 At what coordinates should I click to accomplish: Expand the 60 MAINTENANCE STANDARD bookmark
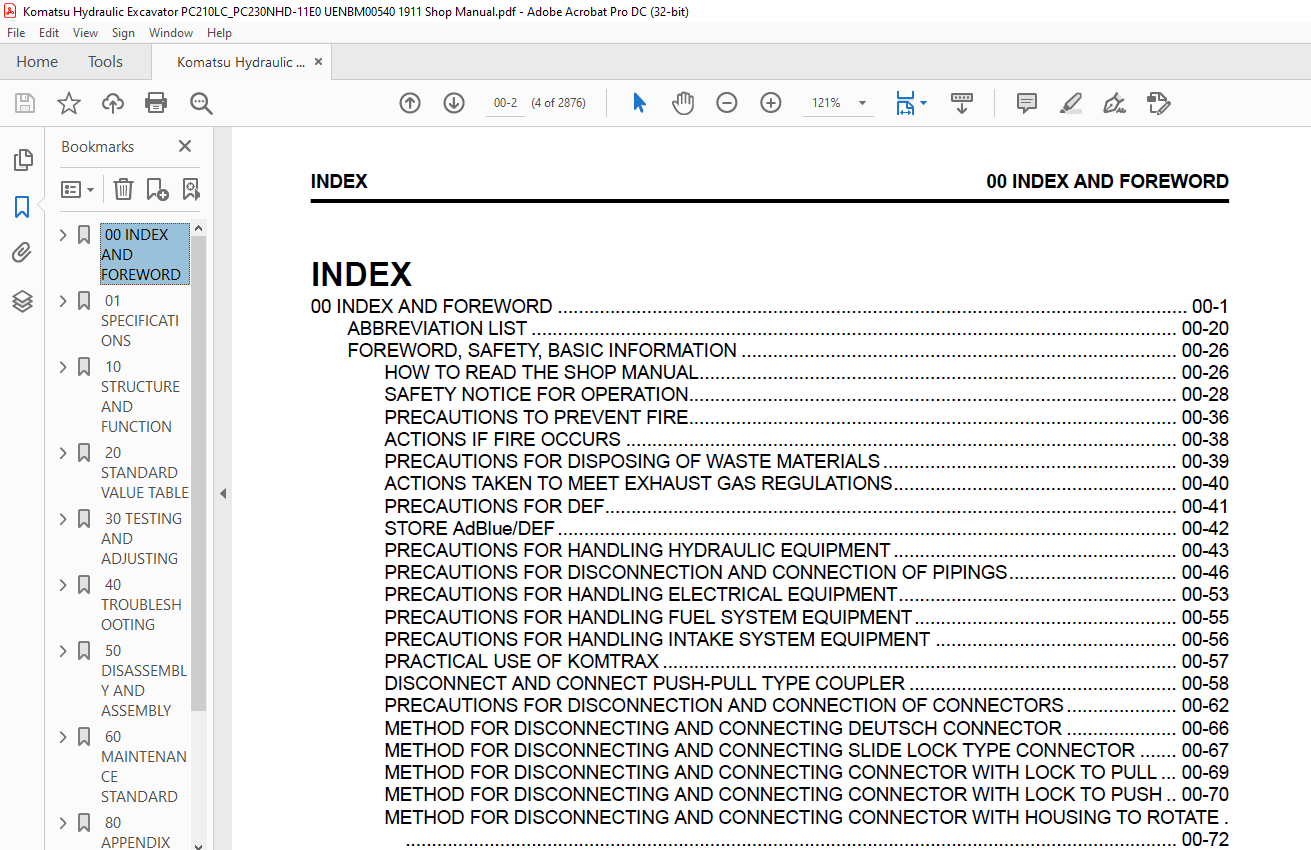click(63, 737)
